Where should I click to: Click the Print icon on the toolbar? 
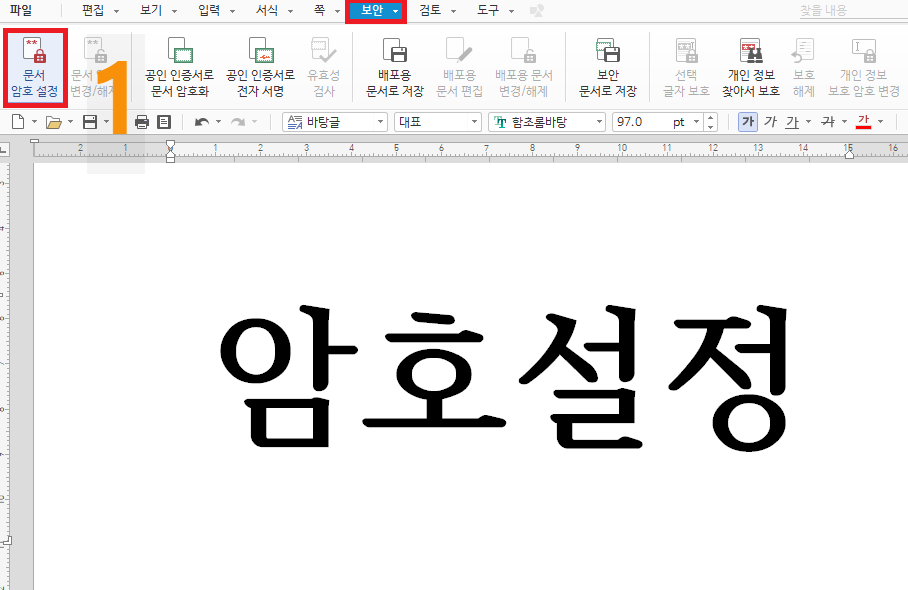tap(139, 121)
